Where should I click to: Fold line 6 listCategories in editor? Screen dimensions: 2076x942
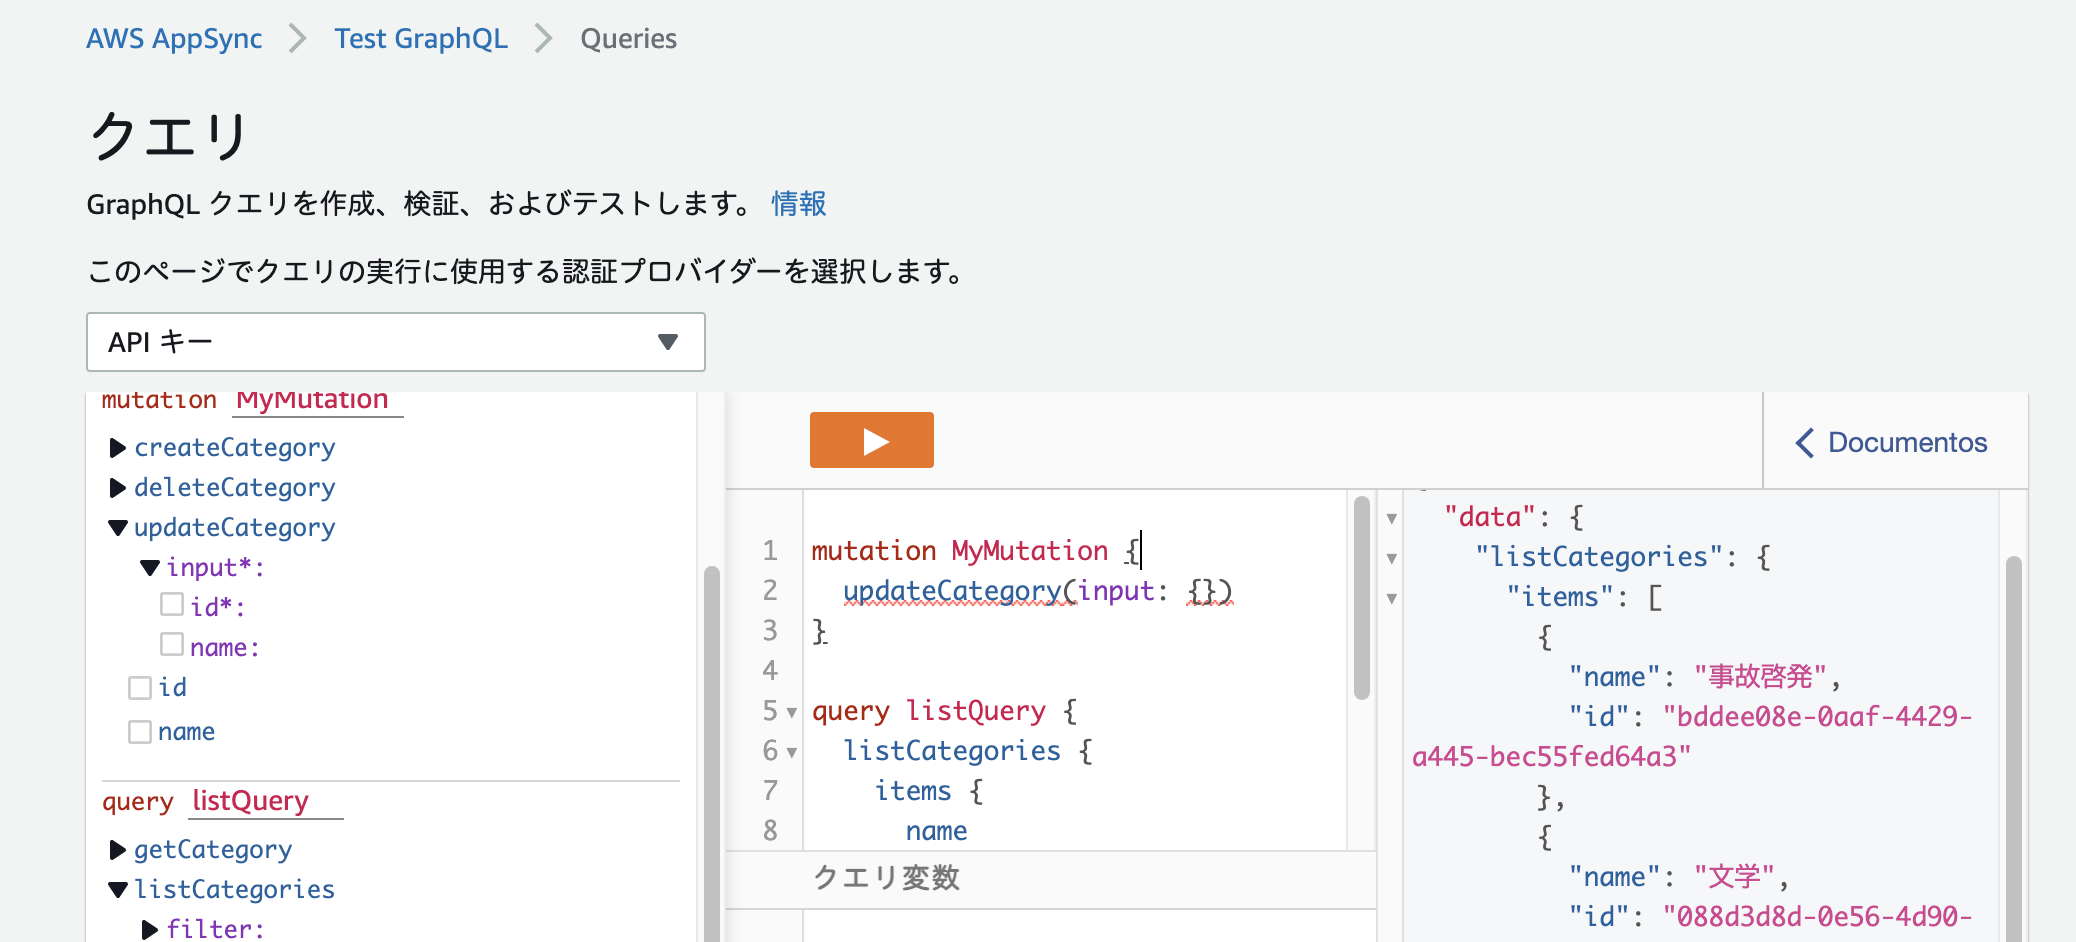pyautogui.click(x=792, y=752)
